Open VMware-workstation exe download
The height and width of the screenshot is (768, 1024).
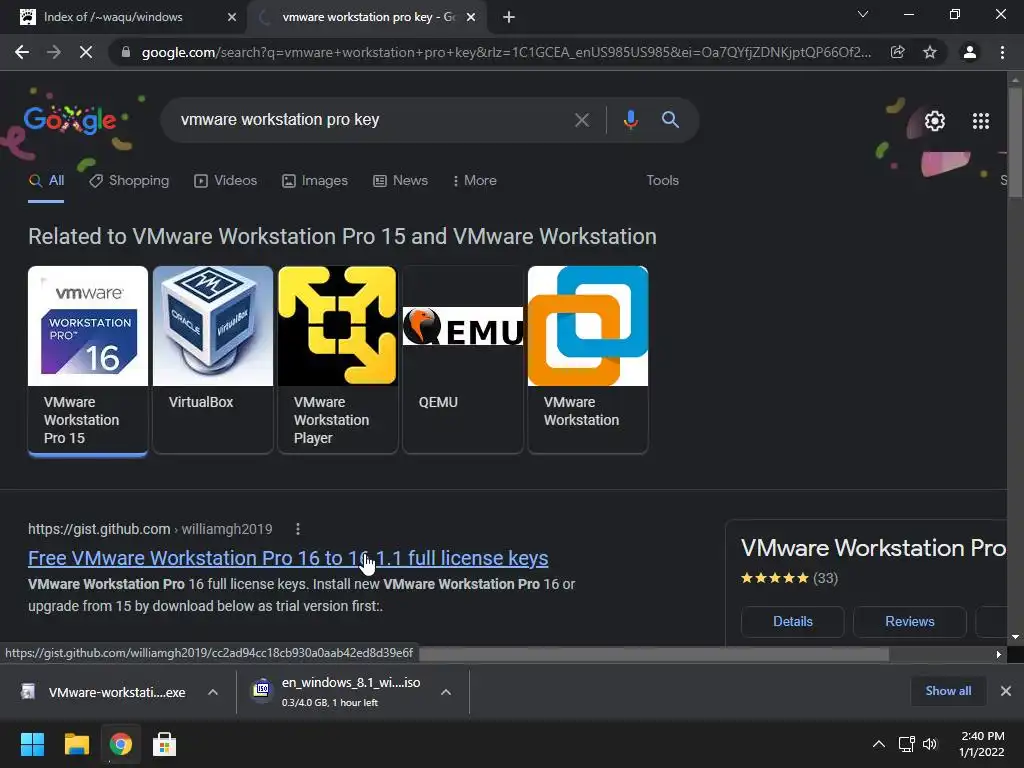pos(104,692)
